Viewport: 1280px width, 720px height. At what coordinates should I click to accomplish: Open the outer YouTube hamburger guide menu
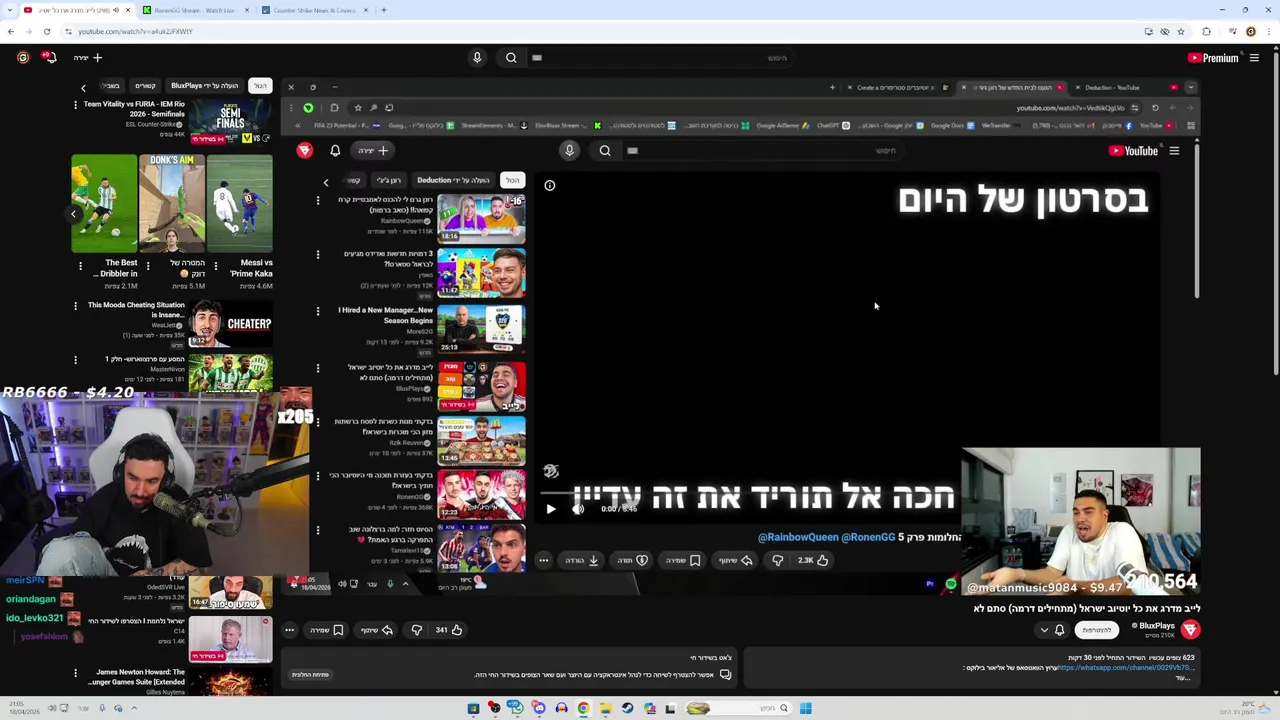coord(1254,58)
